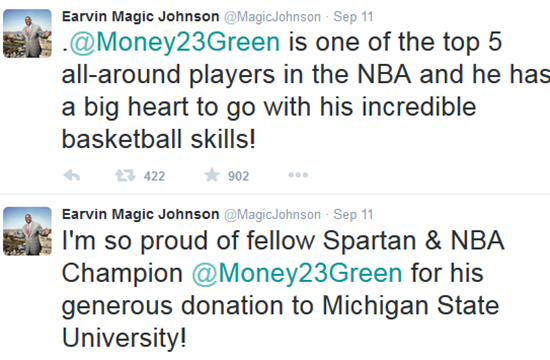Click the Earvin Magic Johnson name on first tweet
Image resolution: width=550 pixels, height=360 pixels.
pyautogui.click(x=140, y=16)
